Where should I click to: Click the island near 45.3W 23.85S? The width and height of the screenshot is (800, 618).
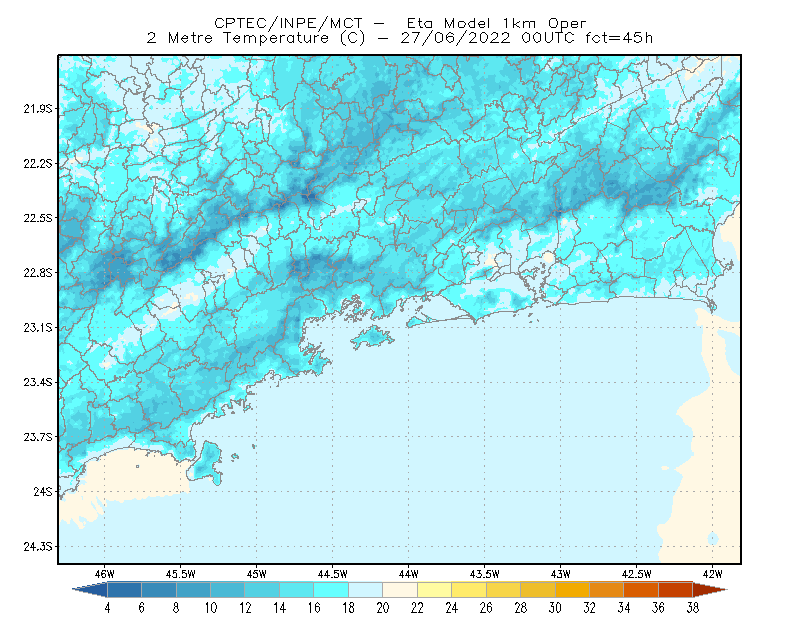205,463
